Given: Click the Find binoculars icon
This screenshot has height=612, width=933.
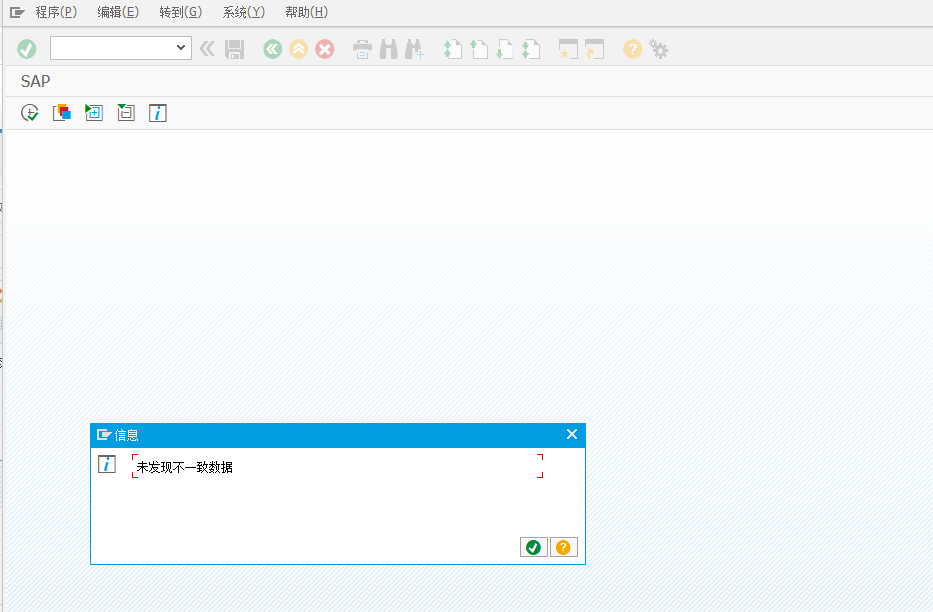Looking at the screenshot, I should [389, 48].
